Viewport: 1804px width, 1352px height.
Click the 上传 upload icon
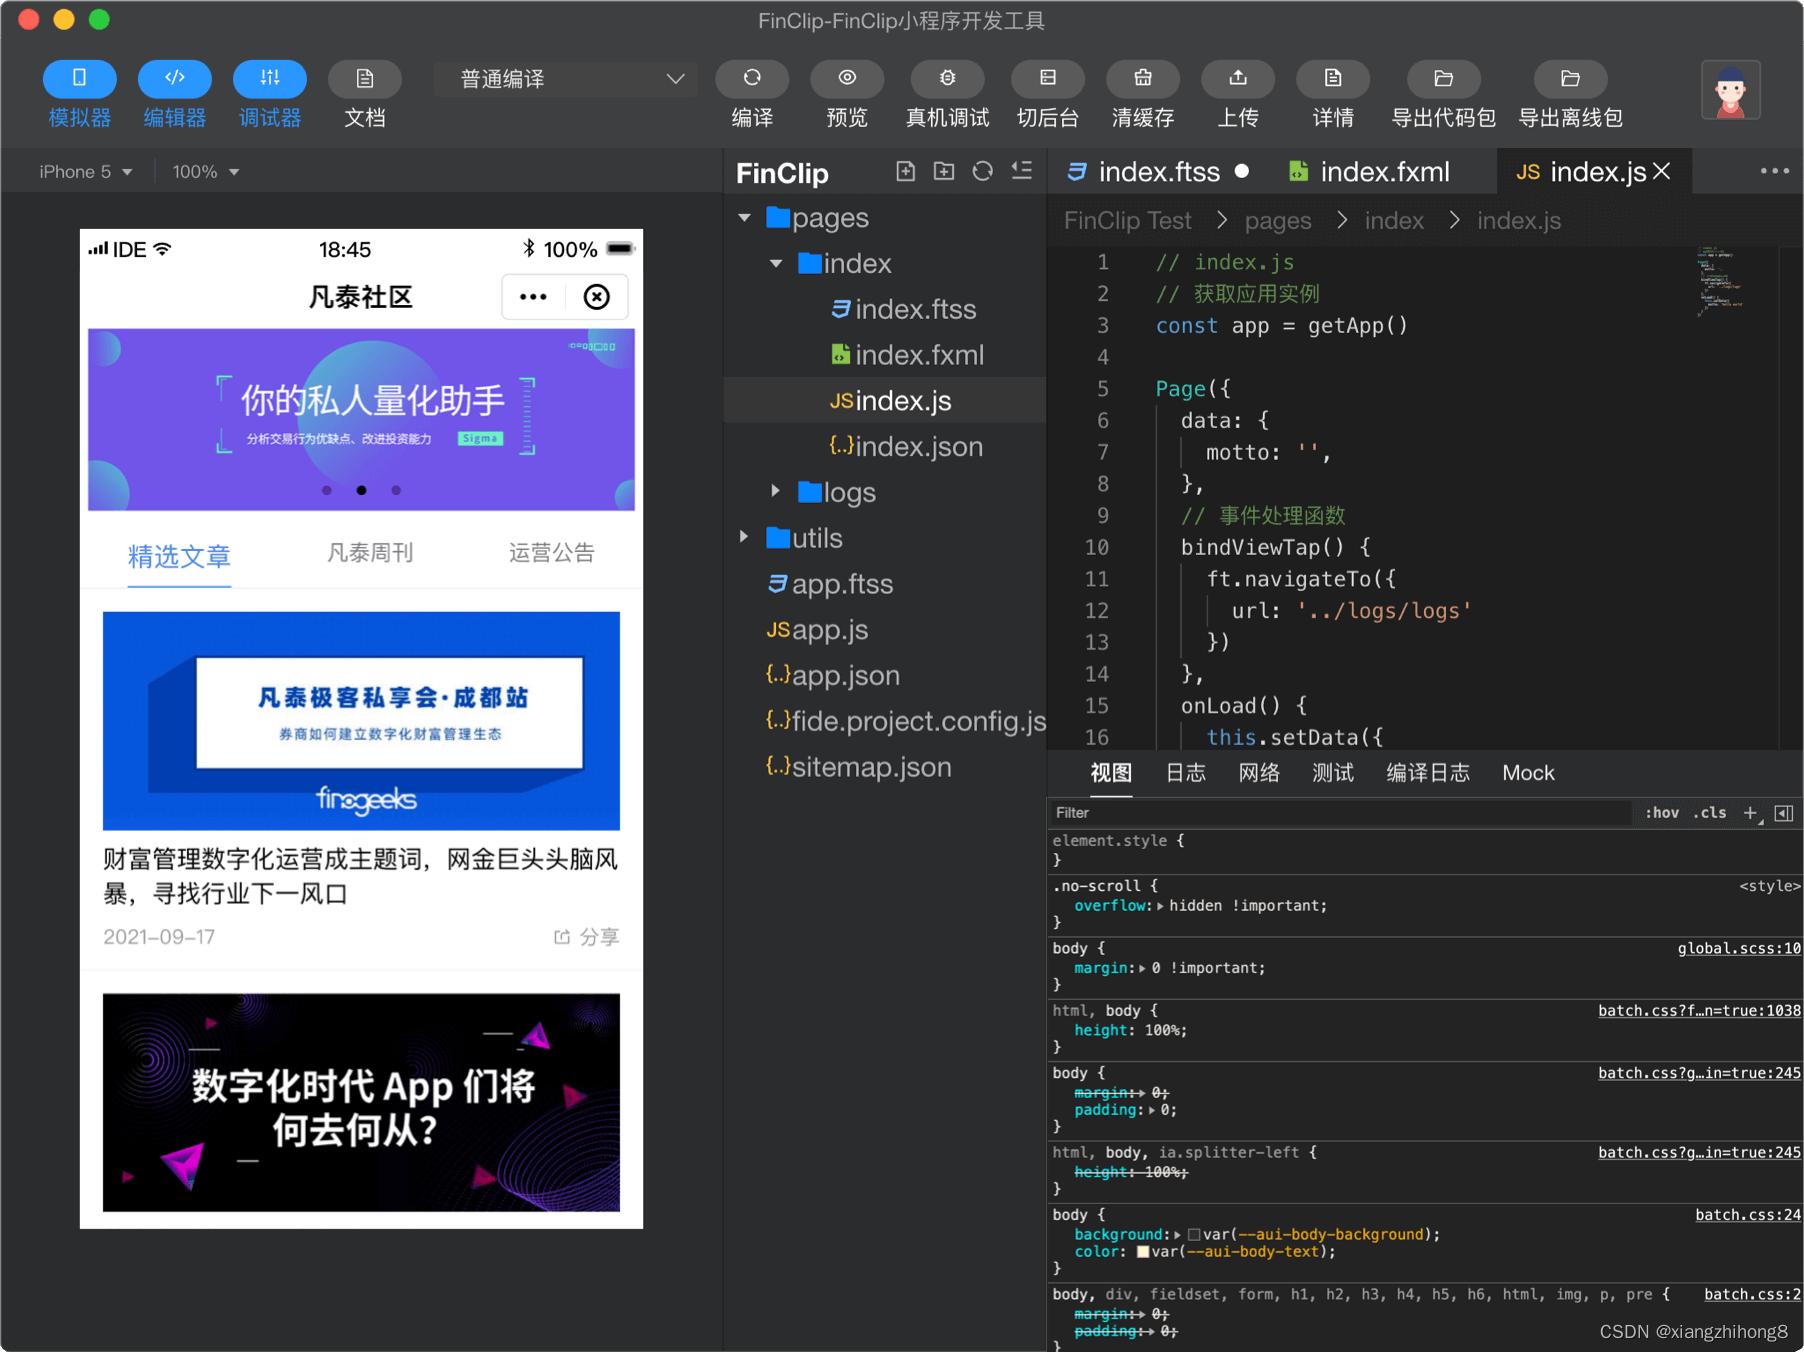point(1238,78)
